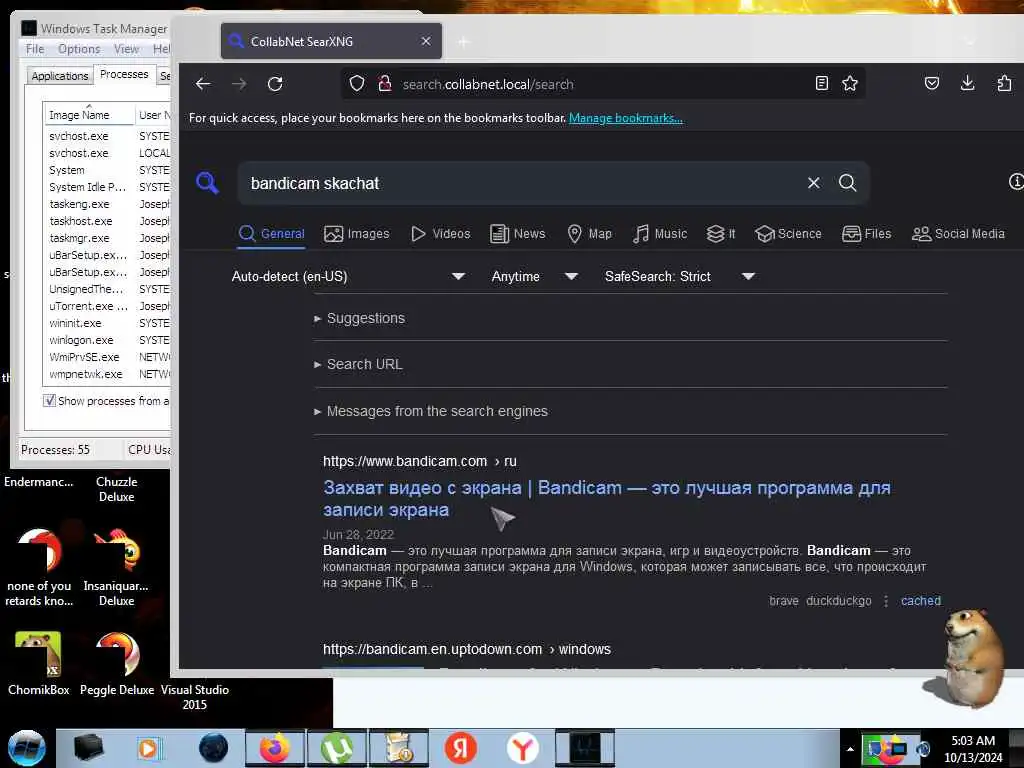Viewport: 1024px width, 768px height.
Task: Clear the search query with X
Action: click(814, 183)
